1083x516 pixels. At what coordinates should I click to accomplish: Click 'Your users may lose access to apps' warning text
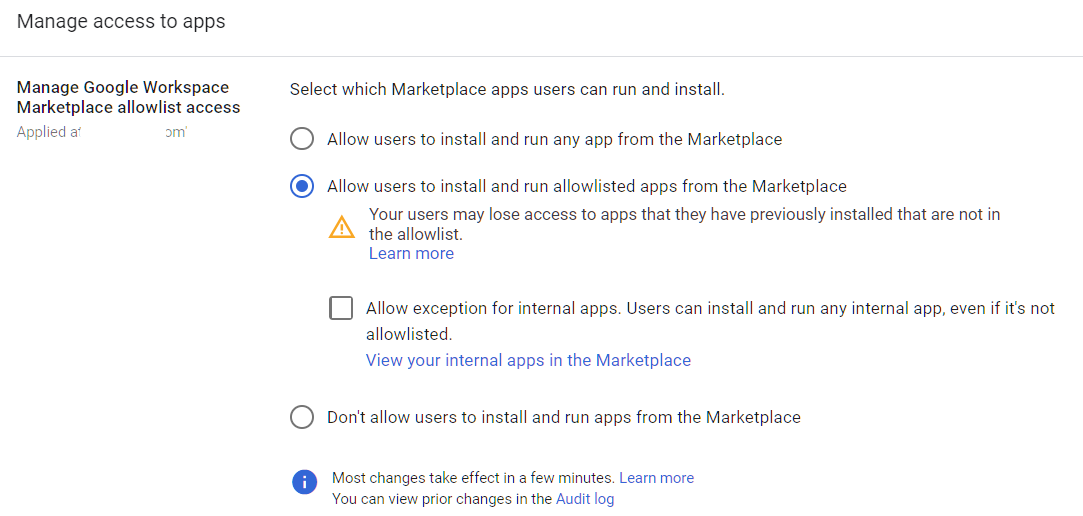[x=684, y=224]
